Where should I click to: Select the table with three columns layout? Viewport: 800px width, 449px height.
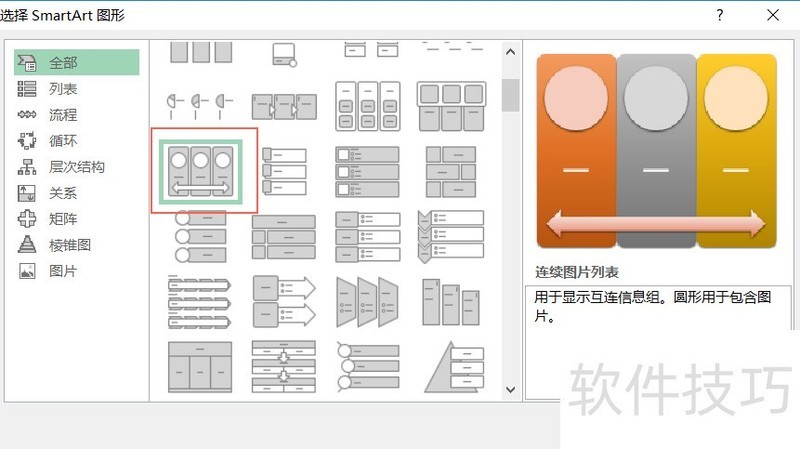(200, 367)
